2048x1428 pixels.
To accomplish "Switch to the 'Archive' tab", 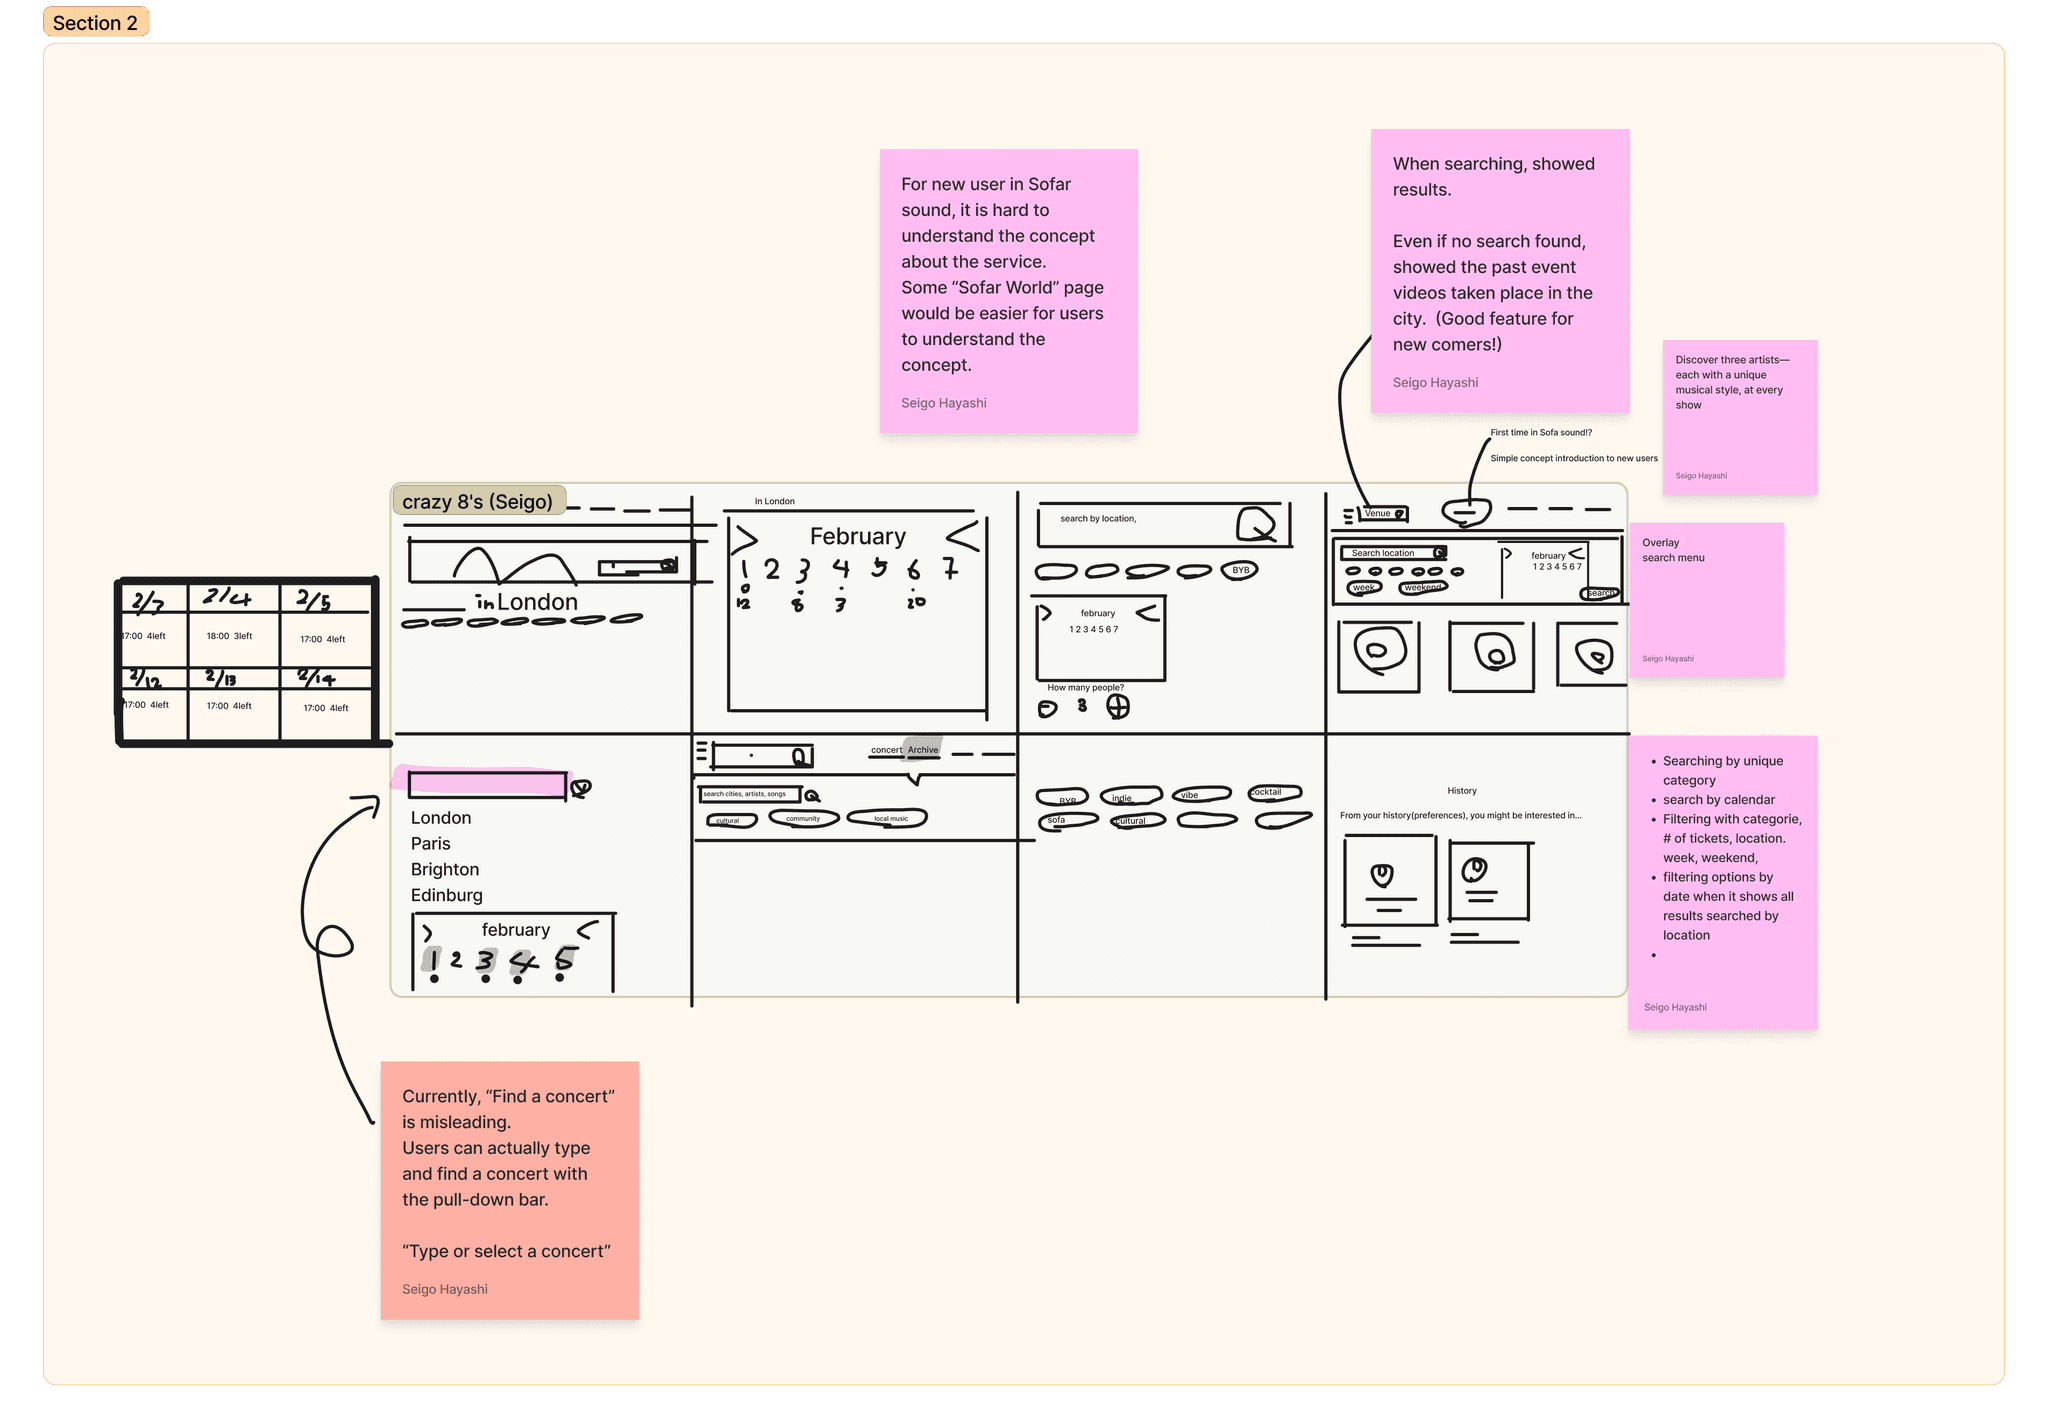I will [x=923, y=749].
